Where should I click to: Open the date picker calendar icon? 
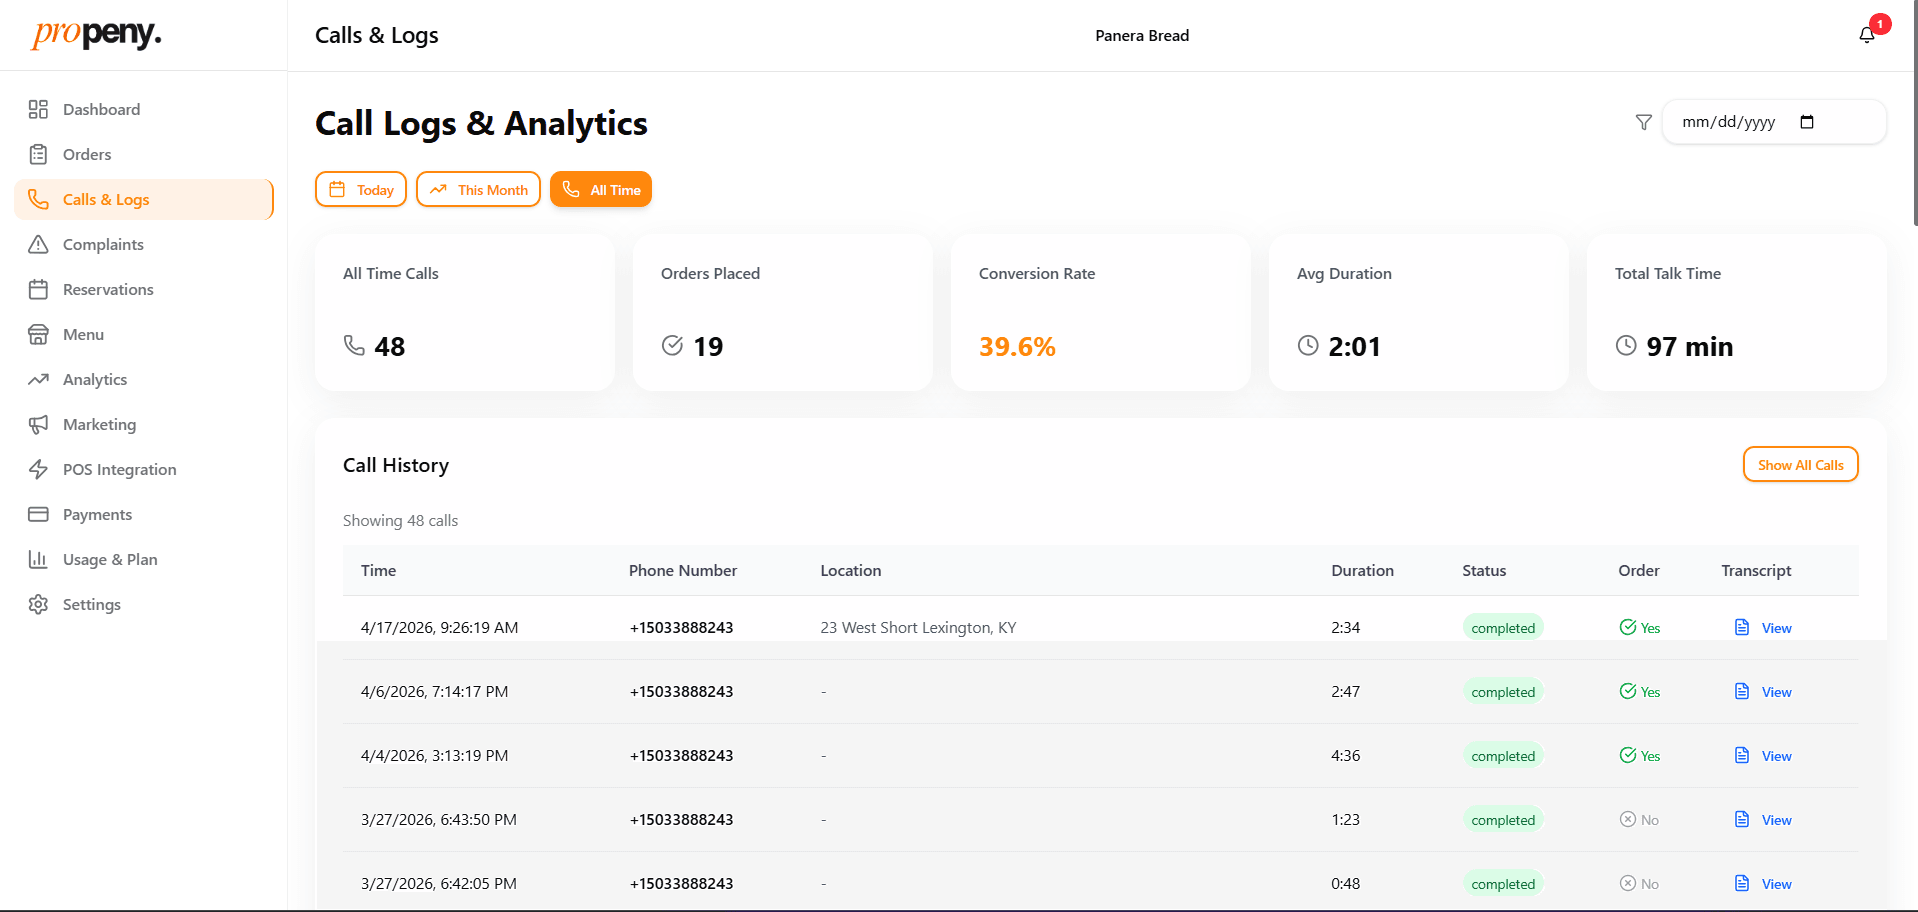1807,122
